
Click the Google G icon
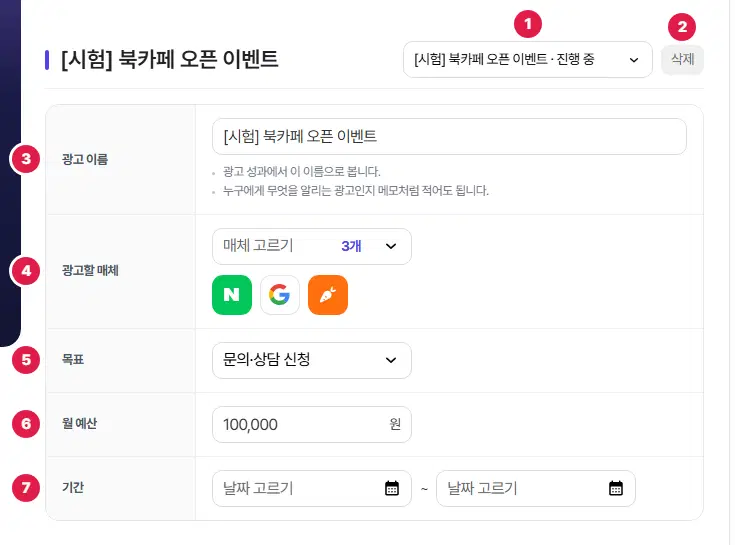280,295
